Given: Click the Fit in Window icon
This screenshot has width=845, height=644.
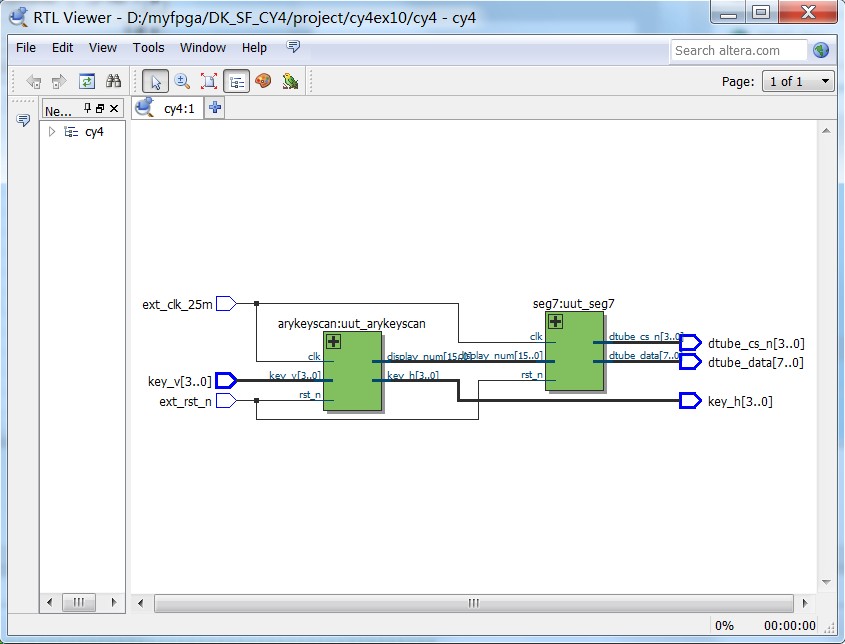Looking at the screenshot, I should (209, 81).
